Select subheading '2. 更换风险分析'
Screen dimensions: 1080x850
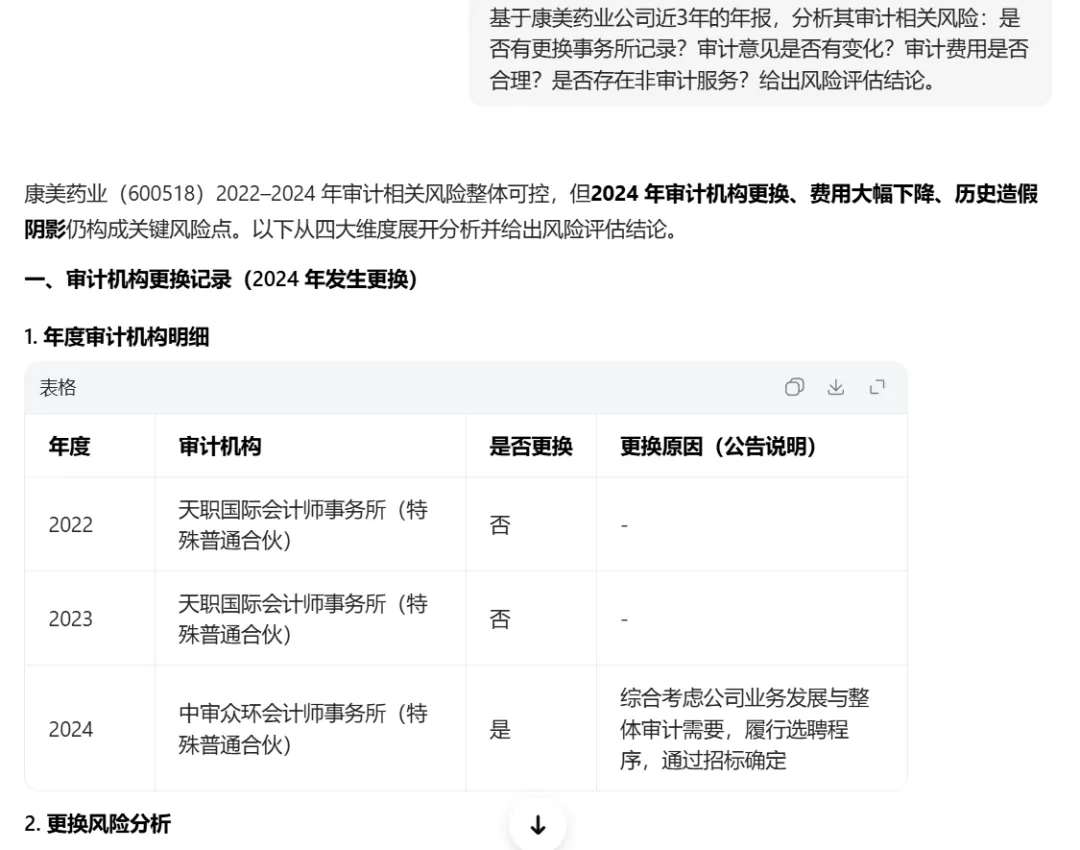tap(97, 824)
